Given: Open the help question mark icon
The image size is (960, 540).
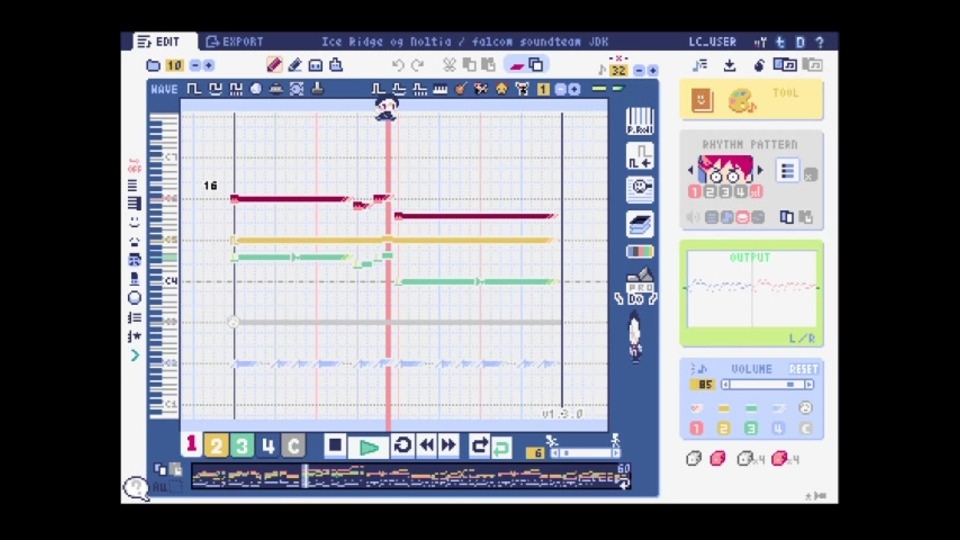Looking at the screenshot, I should [820, 42].
